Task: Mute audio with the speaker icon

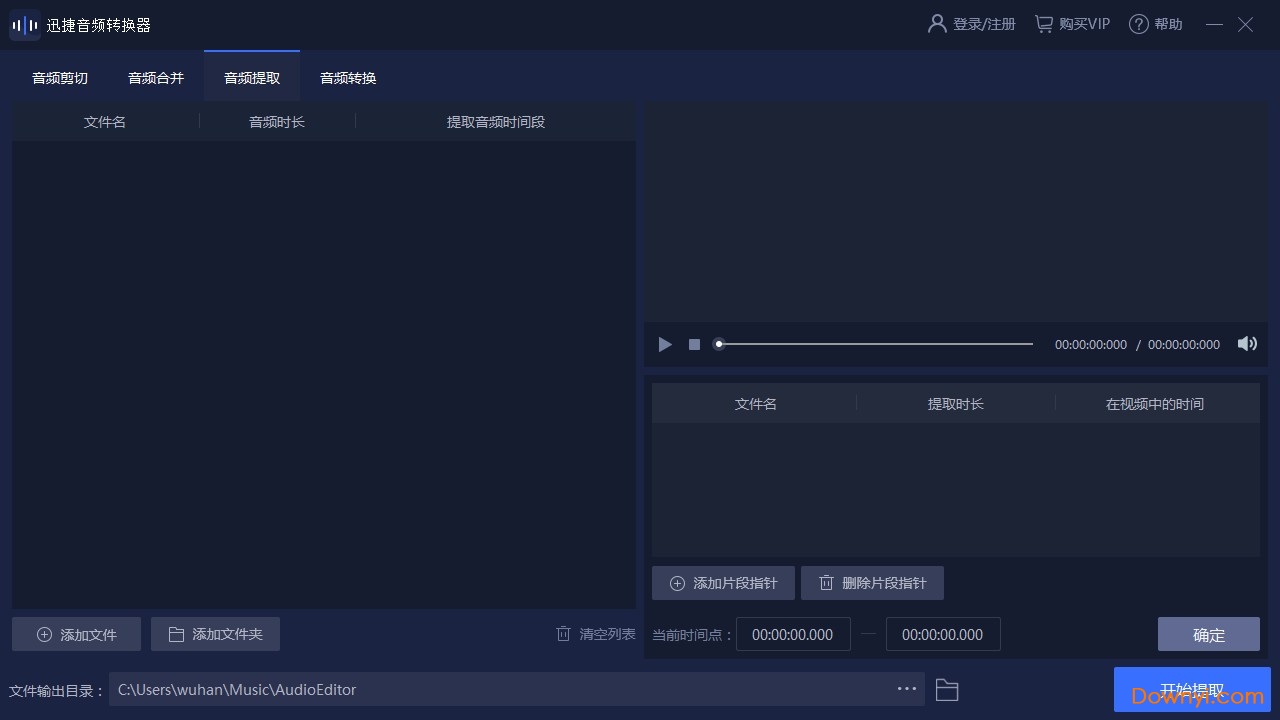Action: point(1247,344)
